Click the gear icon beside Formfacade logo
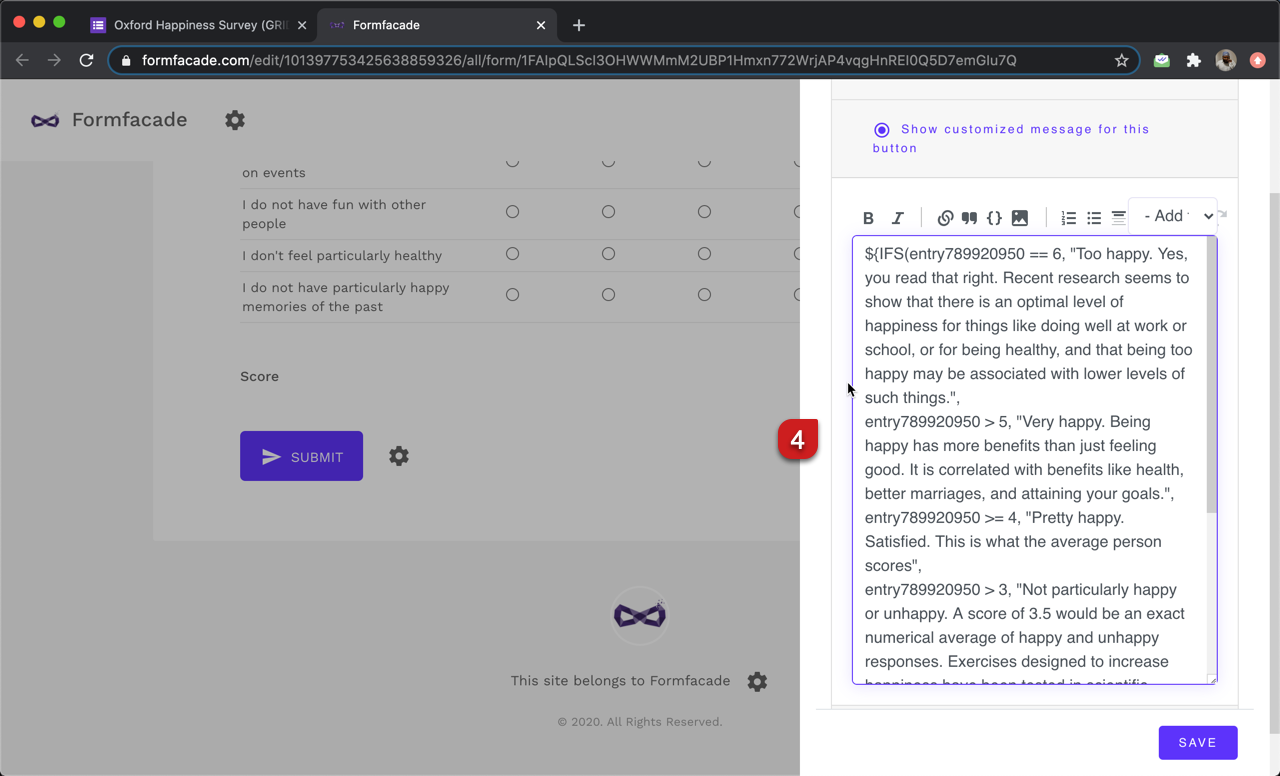The height and width of the screenshot is (776, 1280). (235, 120)
